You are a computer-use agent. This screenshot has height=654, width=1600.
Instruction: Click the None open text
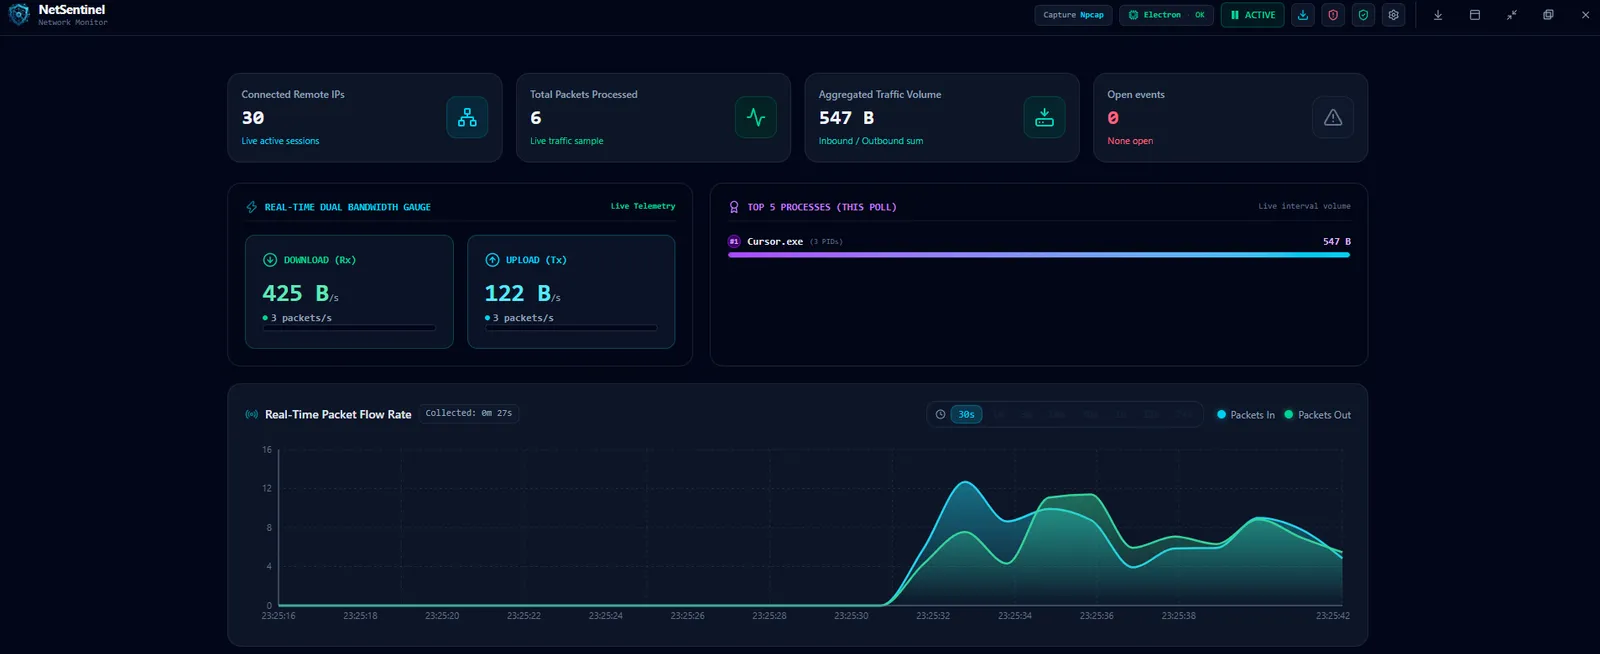(x=1130, y=141)
